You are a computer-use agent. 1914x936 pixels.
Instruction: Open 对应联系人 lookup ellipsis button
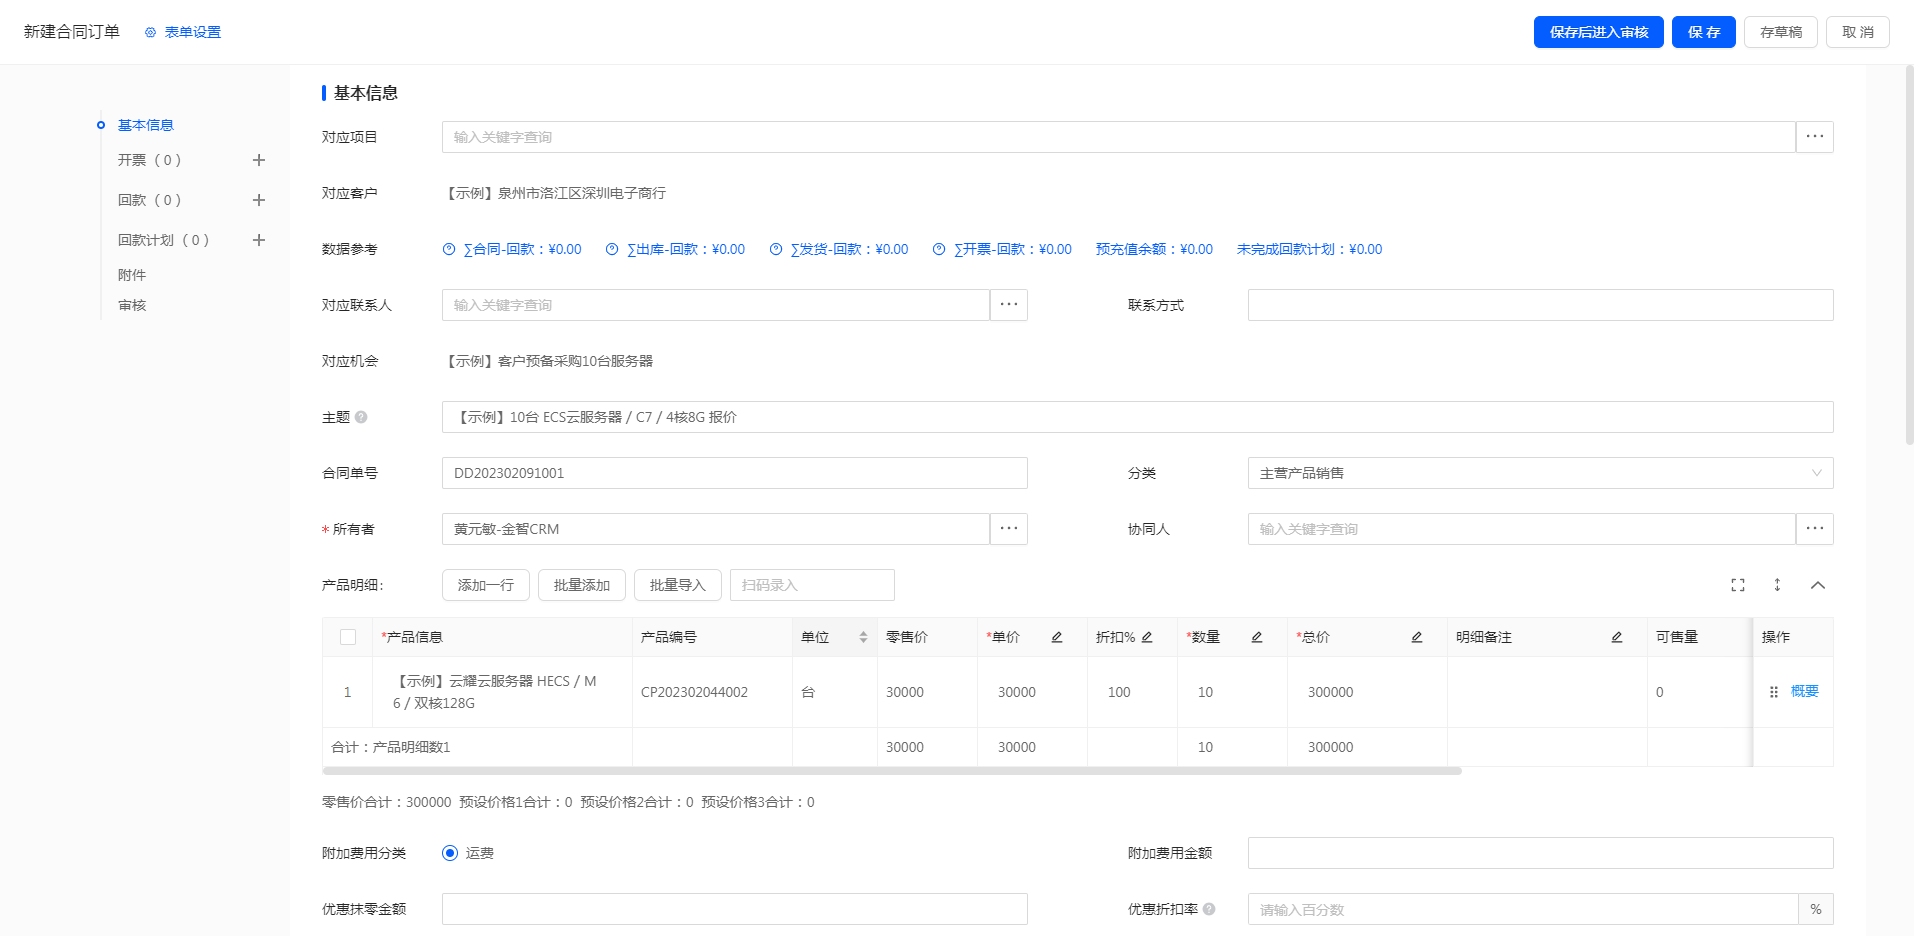[x=1009, y=305]
